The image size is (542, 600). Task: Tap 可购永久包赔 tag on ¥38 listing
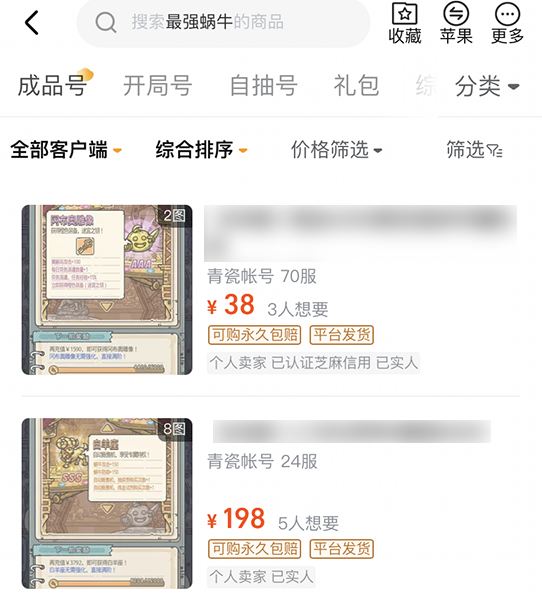(255, 335)
